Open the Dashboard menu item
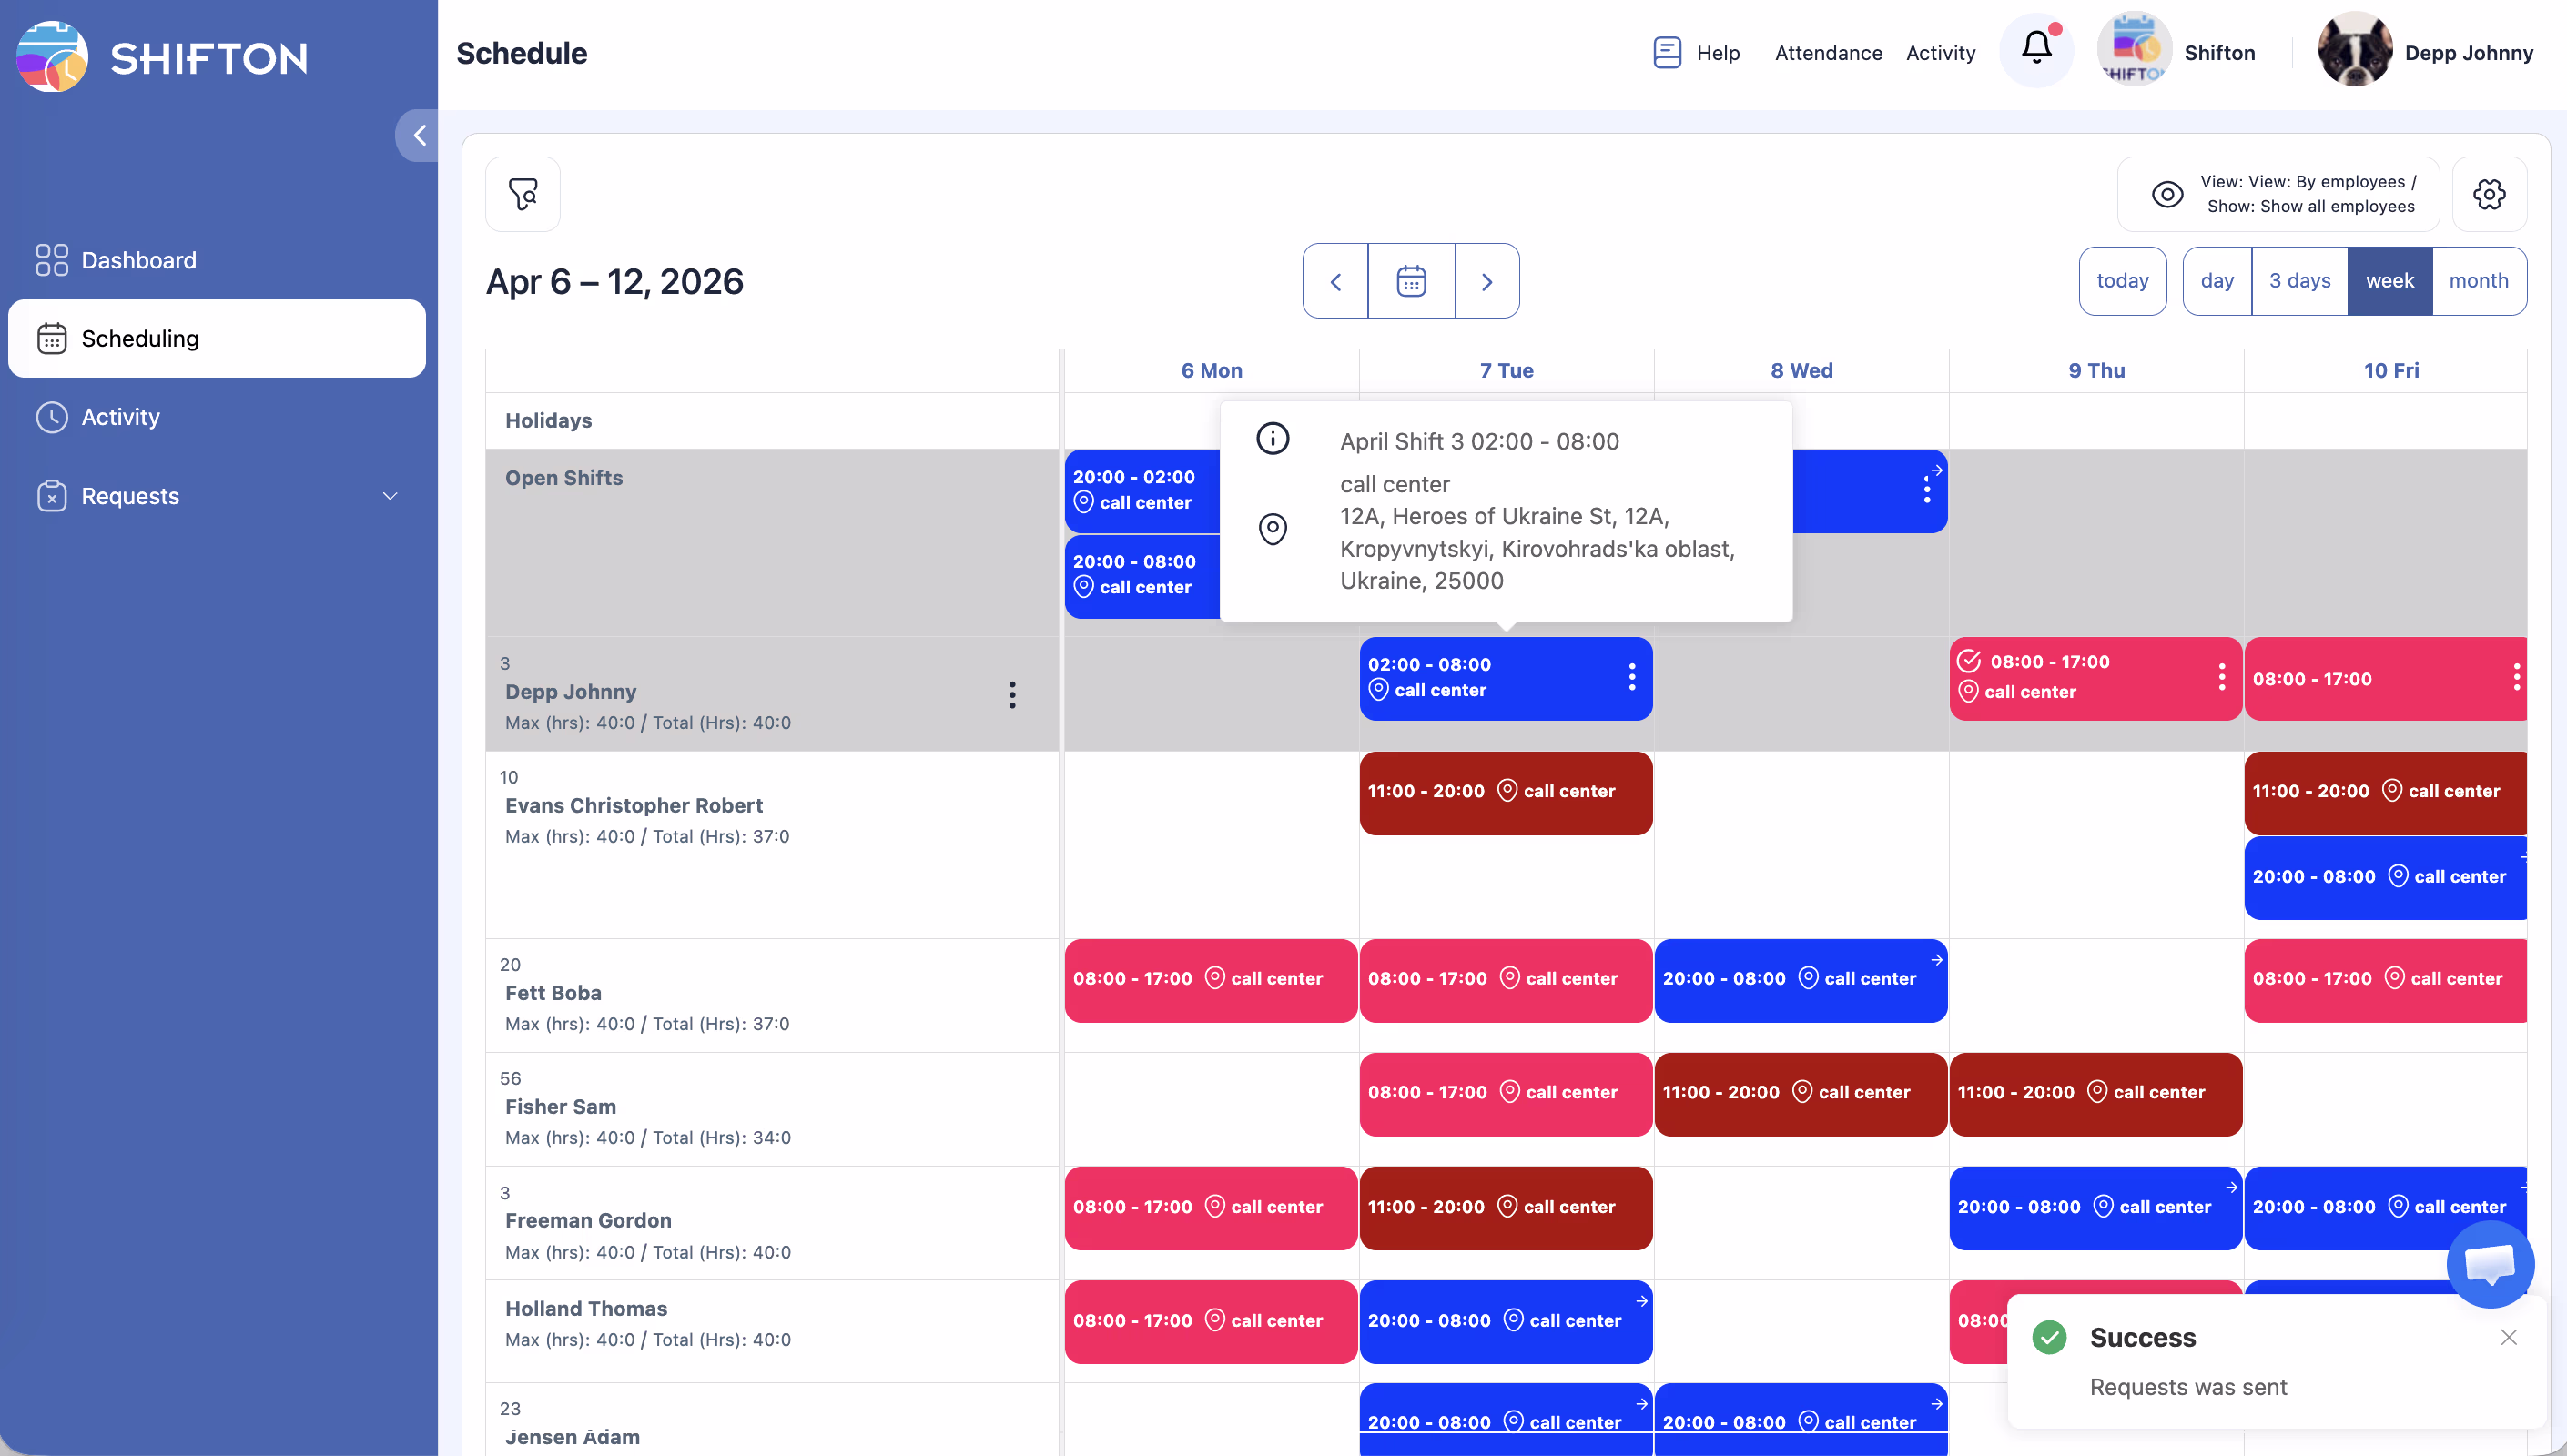This screenshot has height=1456, width=2567. 138,260
